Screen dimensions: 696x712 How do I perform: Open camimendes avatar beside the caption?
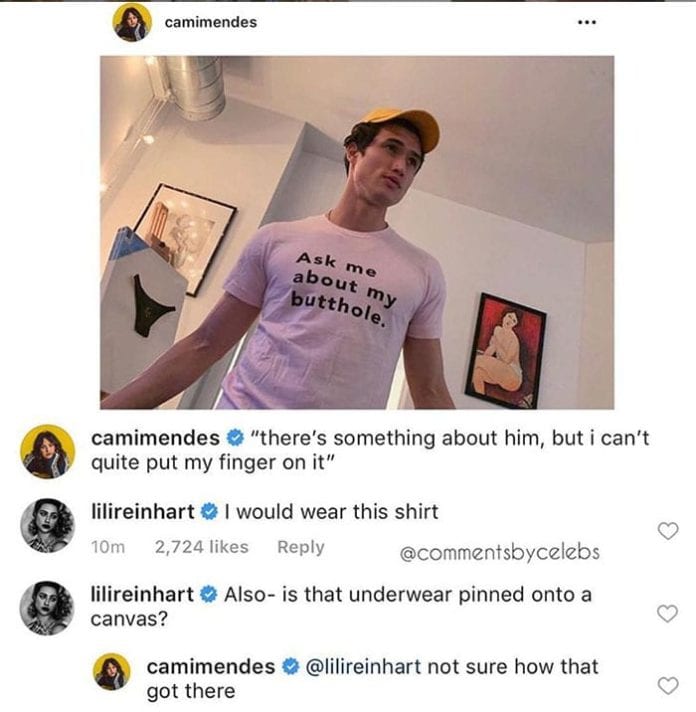click(x=48, y=451)
